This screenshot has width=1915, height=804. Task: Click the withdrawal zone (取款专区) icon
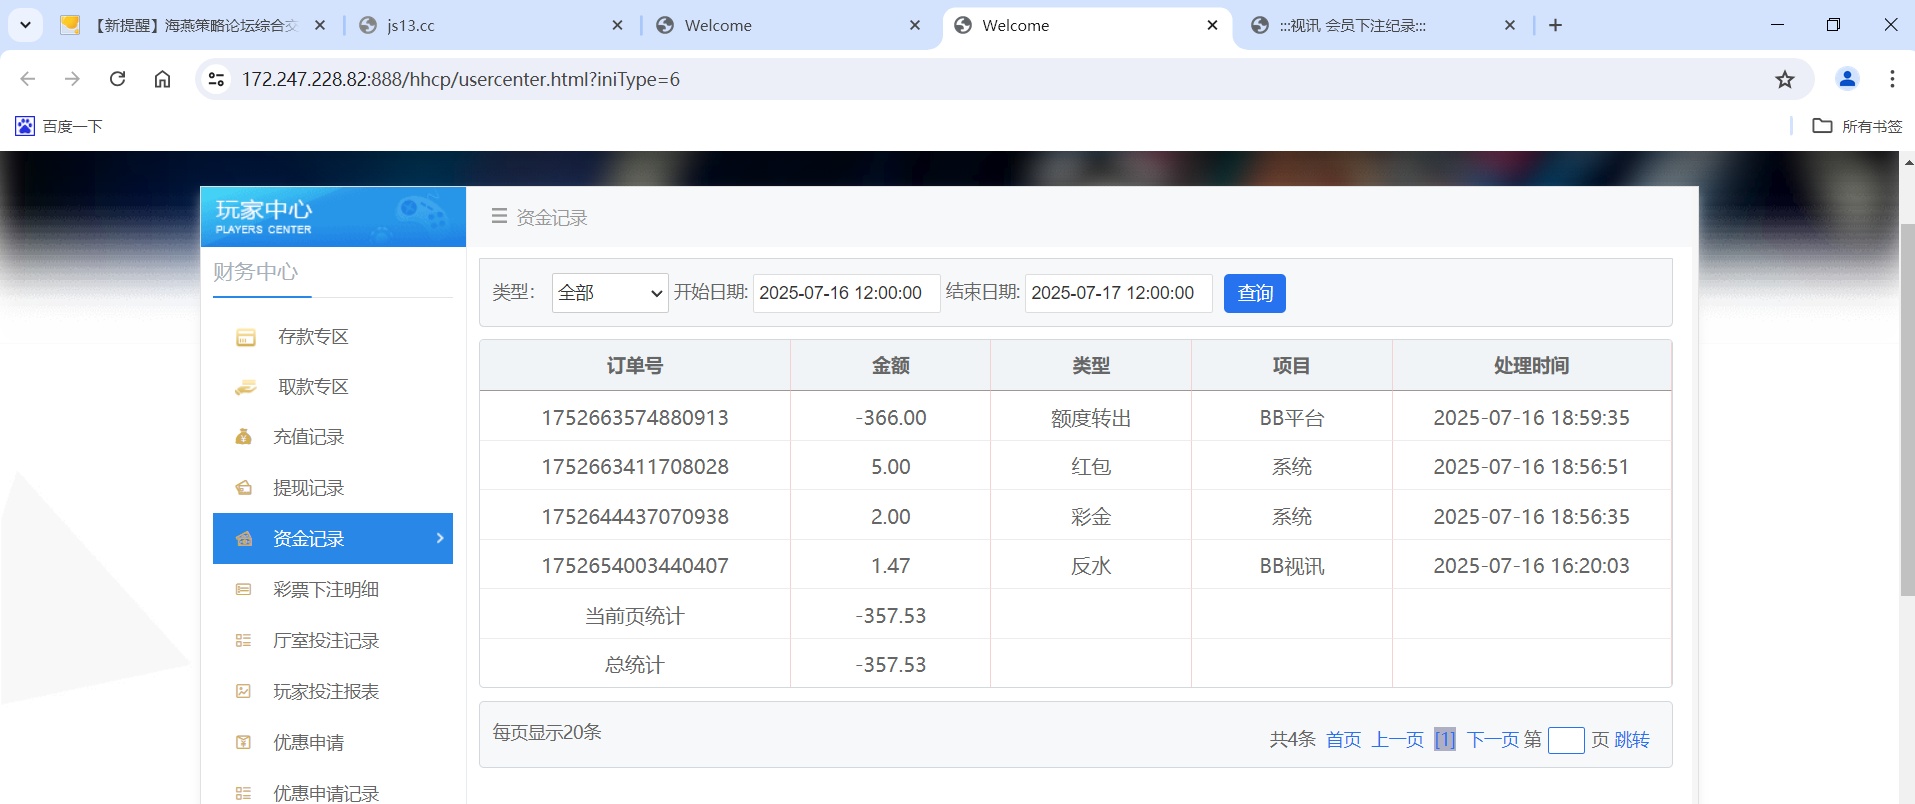point(245,388)
